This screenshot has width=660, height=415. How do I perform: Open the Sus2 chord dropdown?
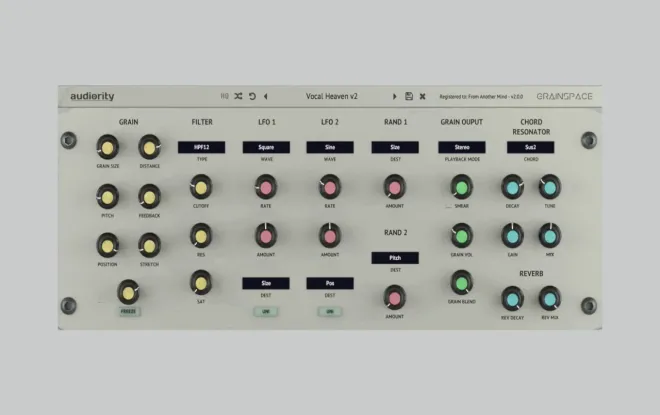point(530,147)
